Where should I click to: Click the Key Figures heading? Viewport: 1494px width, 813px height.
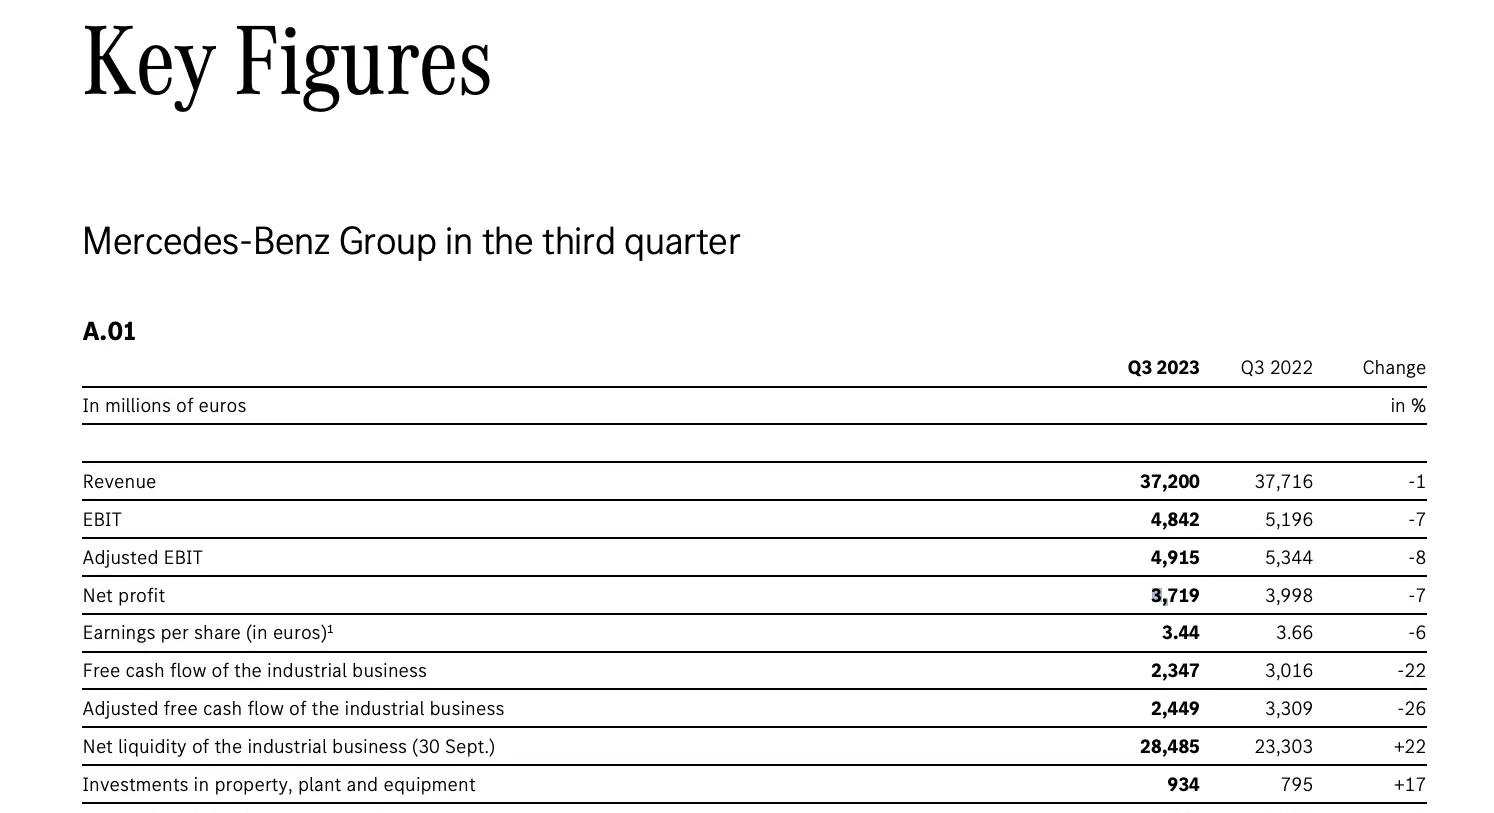[x=287, y=62]
